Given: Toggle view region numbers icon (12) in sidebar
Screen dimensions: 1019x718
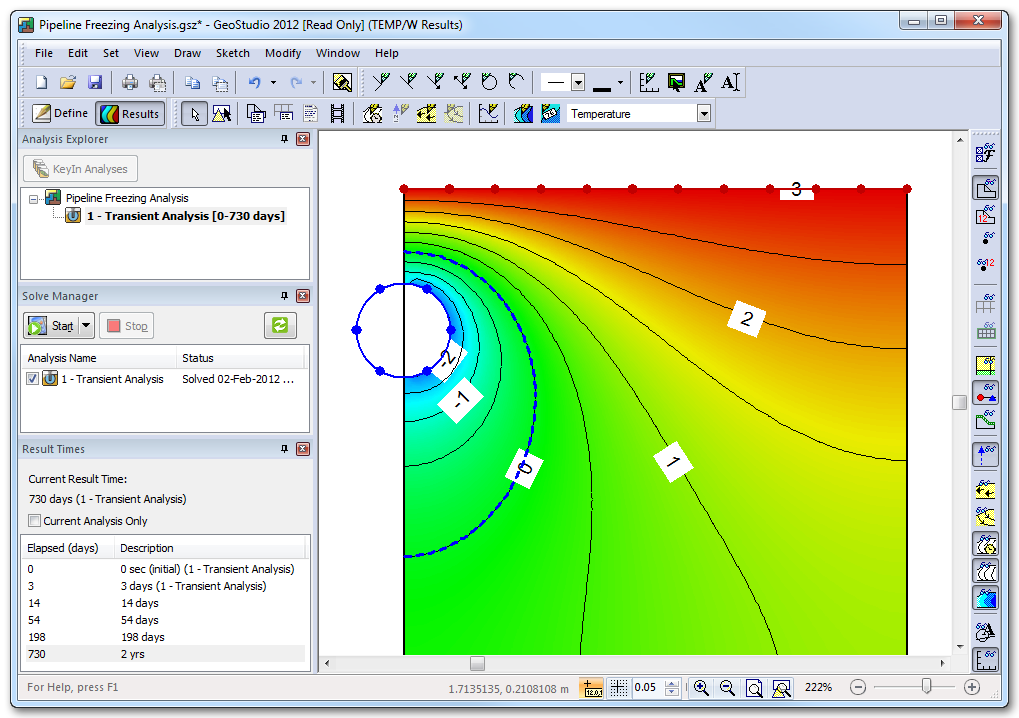Looking at the screenshot, I should click(x=985, y=214).
